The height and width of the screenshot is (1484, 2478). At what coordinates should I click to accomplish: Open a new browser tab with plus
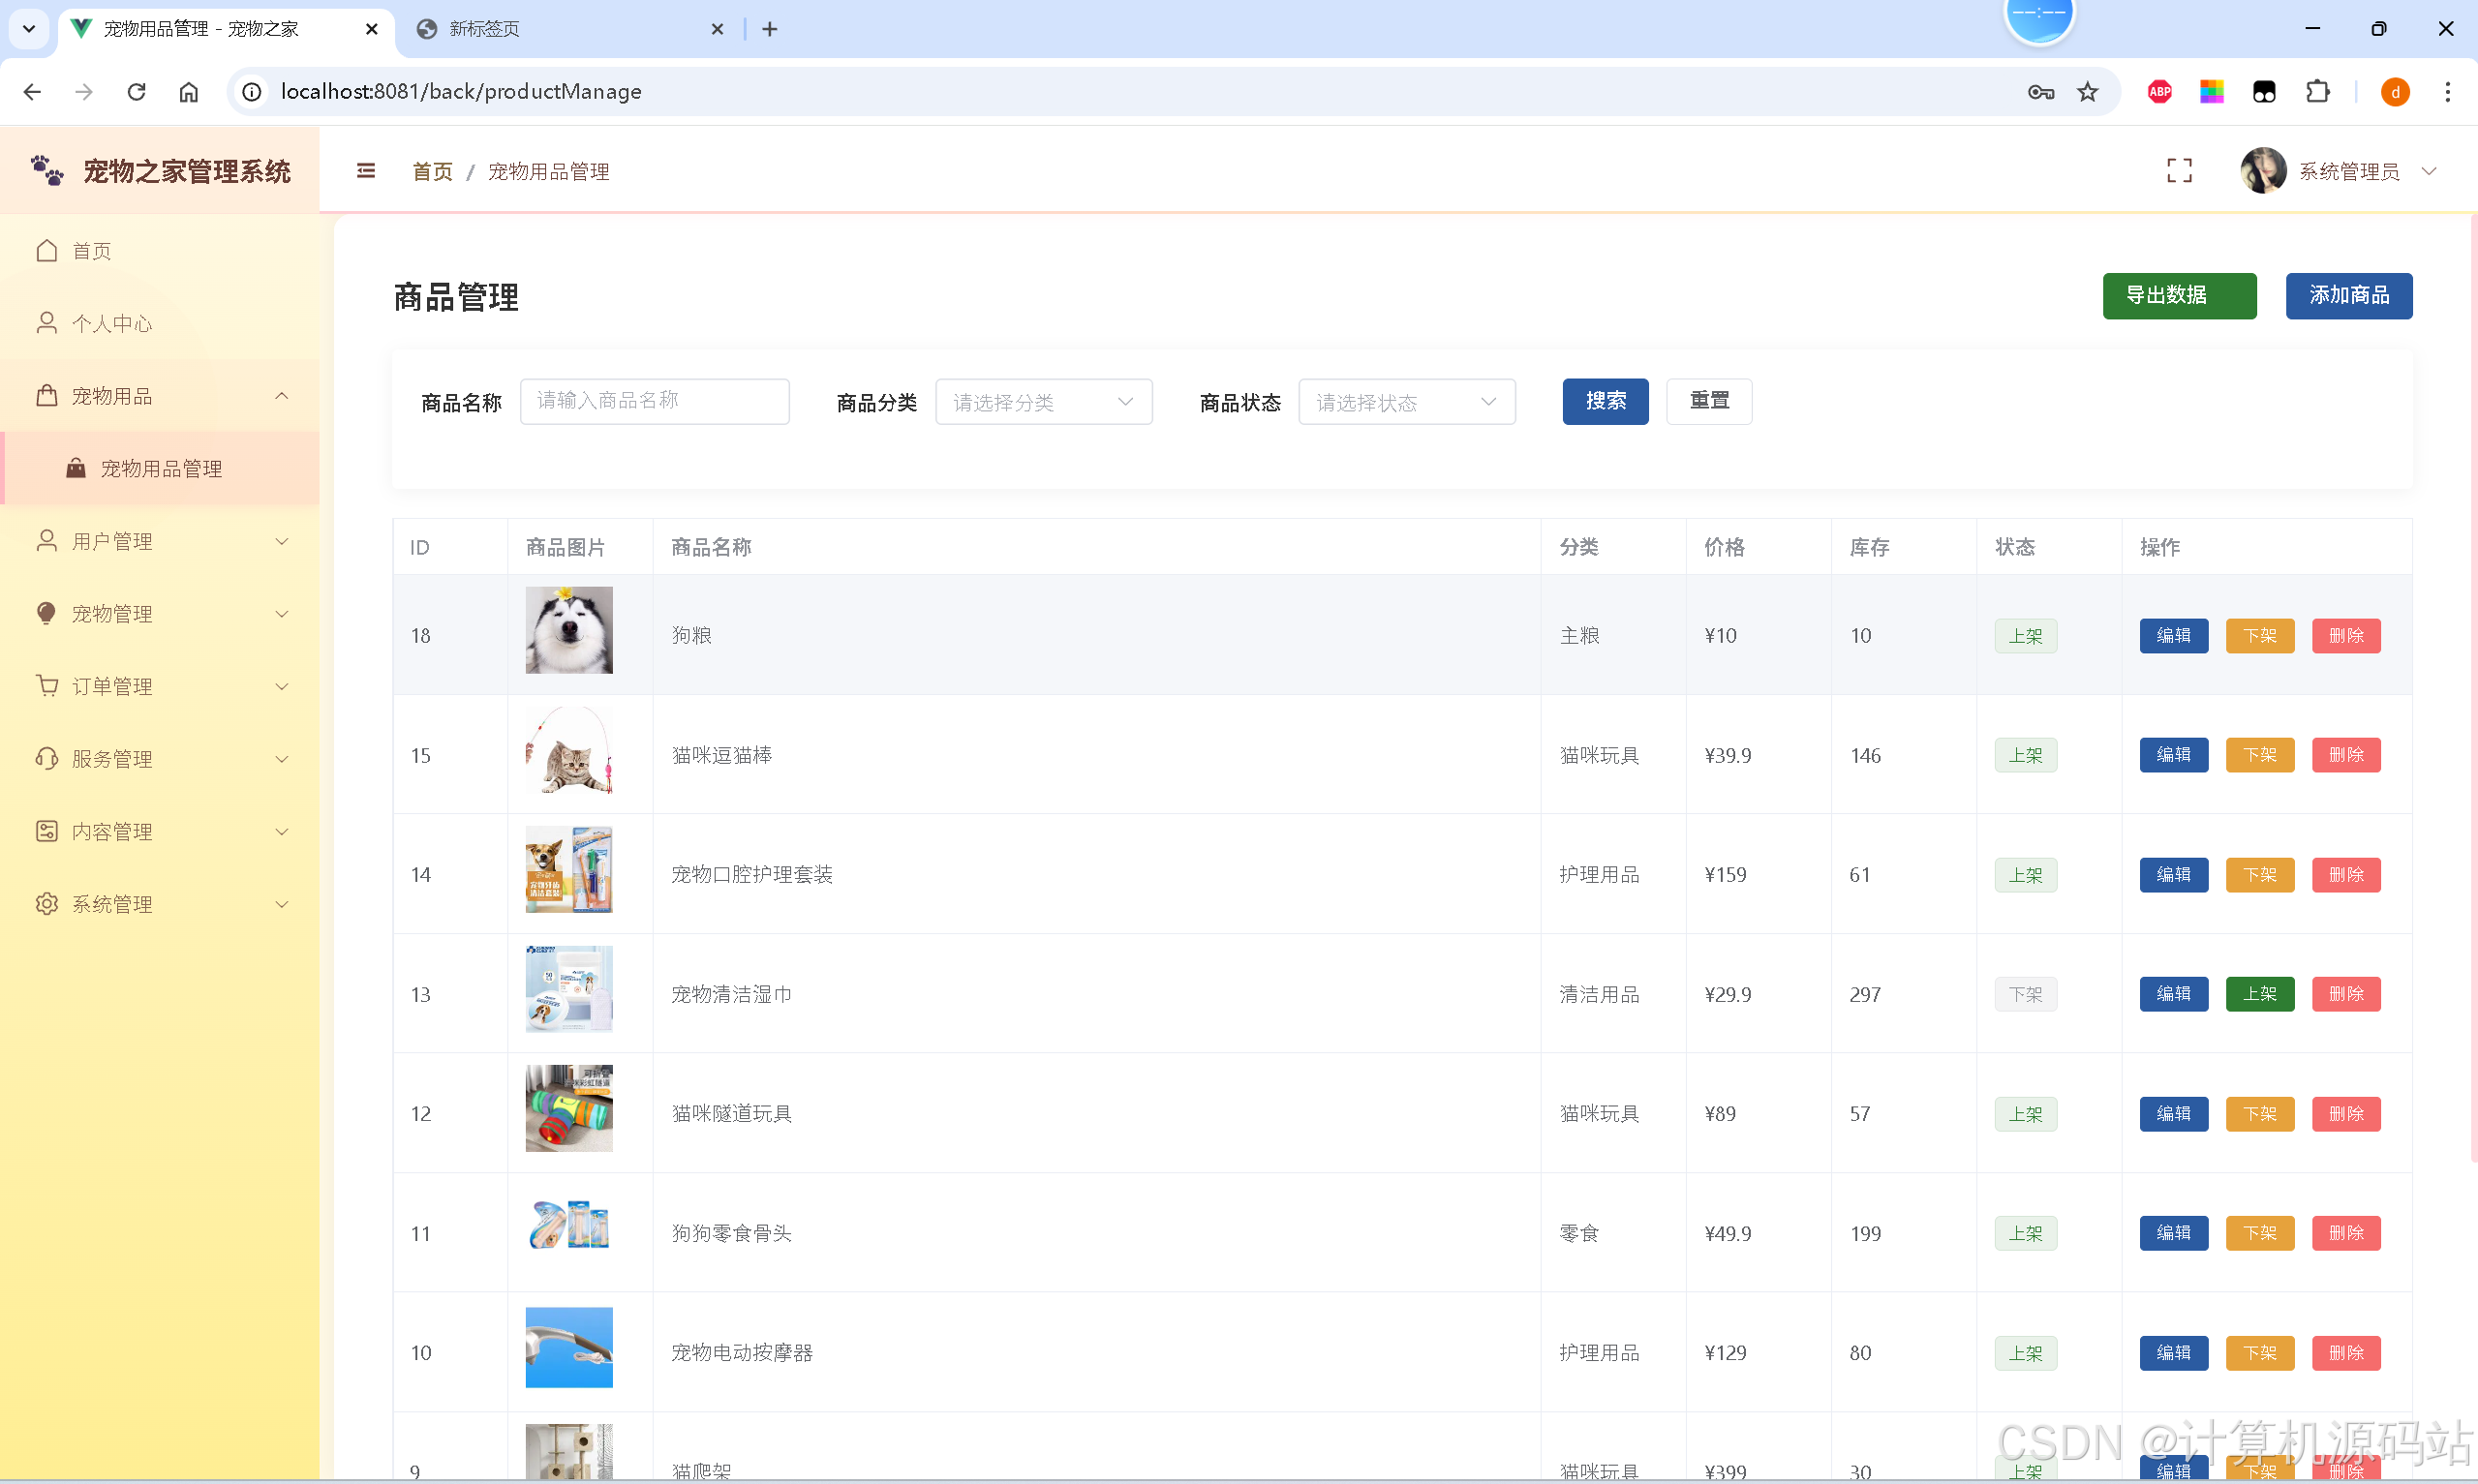pyautogui.click(x=769, y=29)
